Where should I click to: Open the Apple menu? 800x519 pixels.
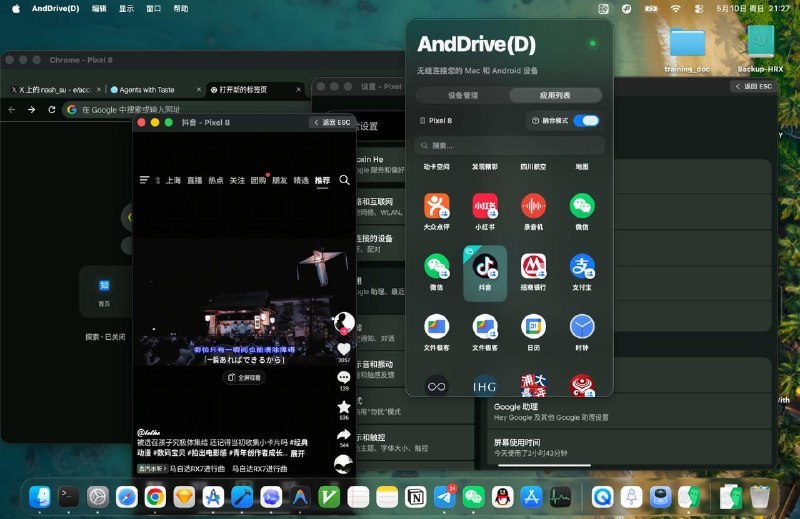pos(15,8)
